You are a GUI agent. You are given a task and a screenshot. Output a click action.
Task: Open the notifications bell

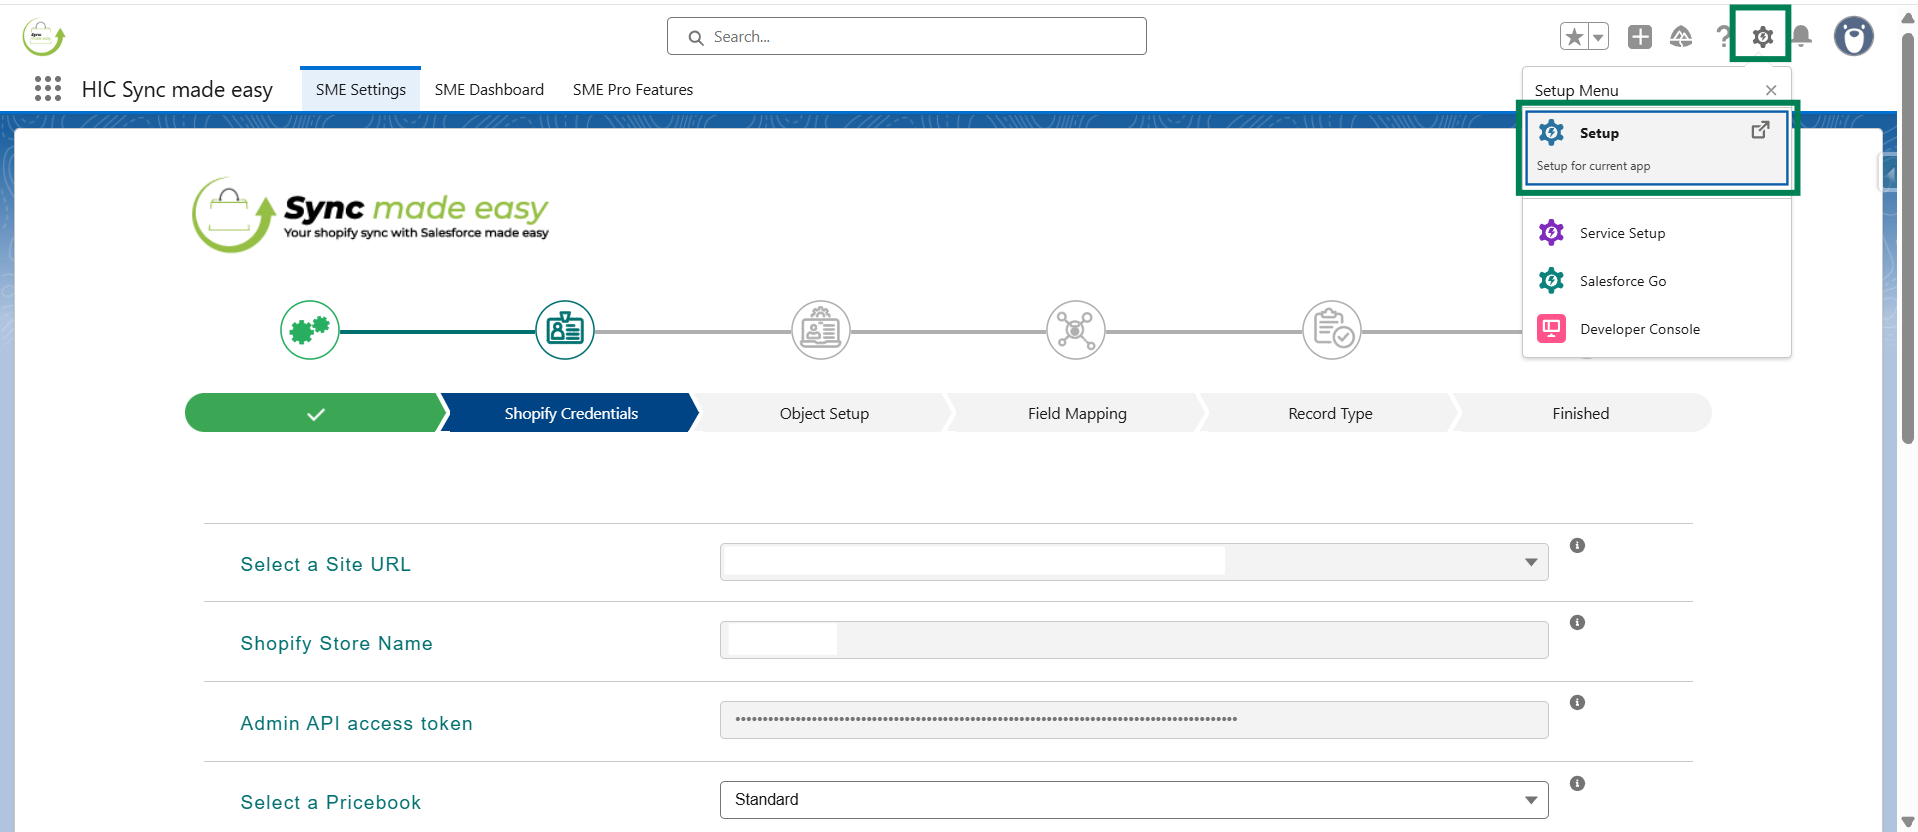click(1801, 37)
